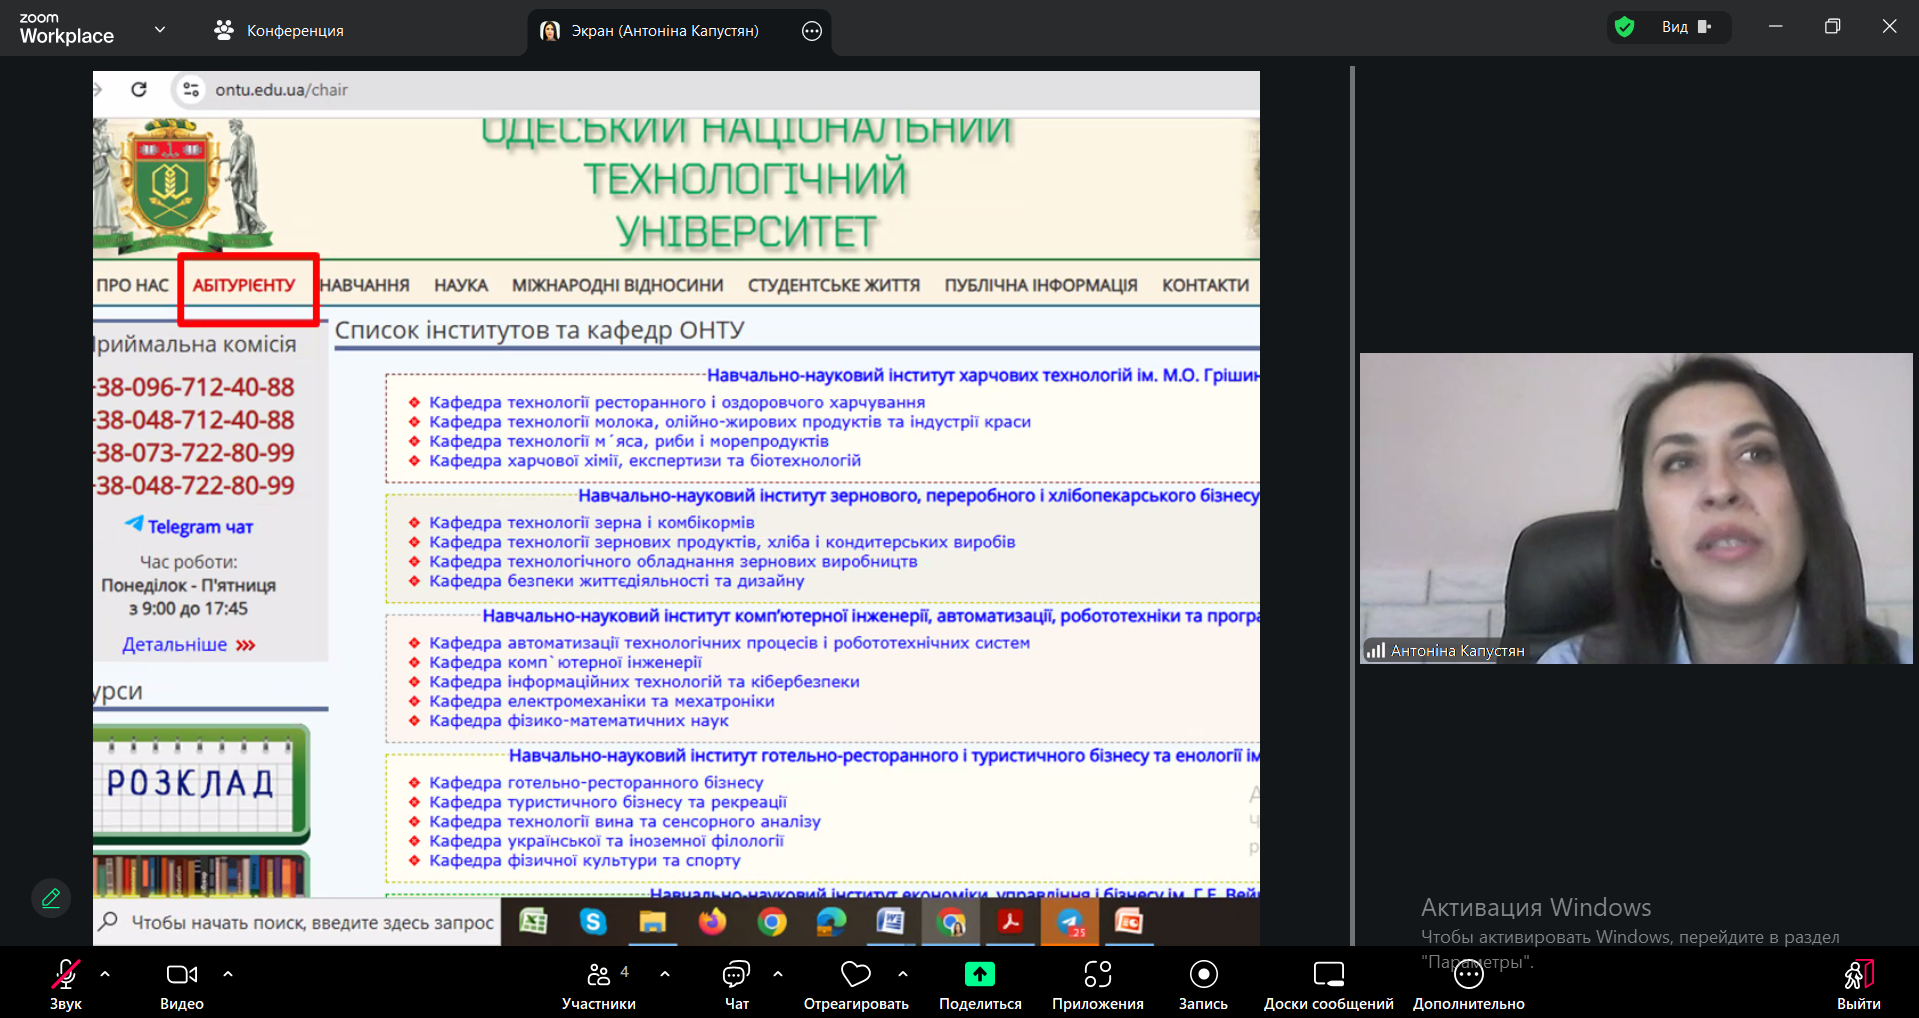
Task: Turn on the video camera
Action: coord(181,975)
